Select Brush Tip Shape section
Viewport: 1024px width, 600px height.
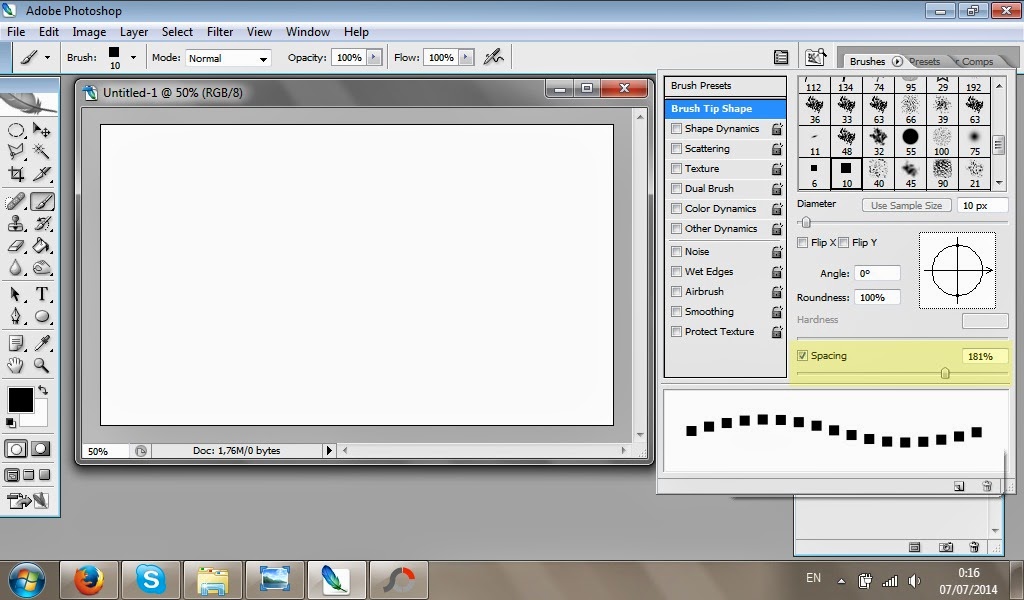[x=725, y=108]
